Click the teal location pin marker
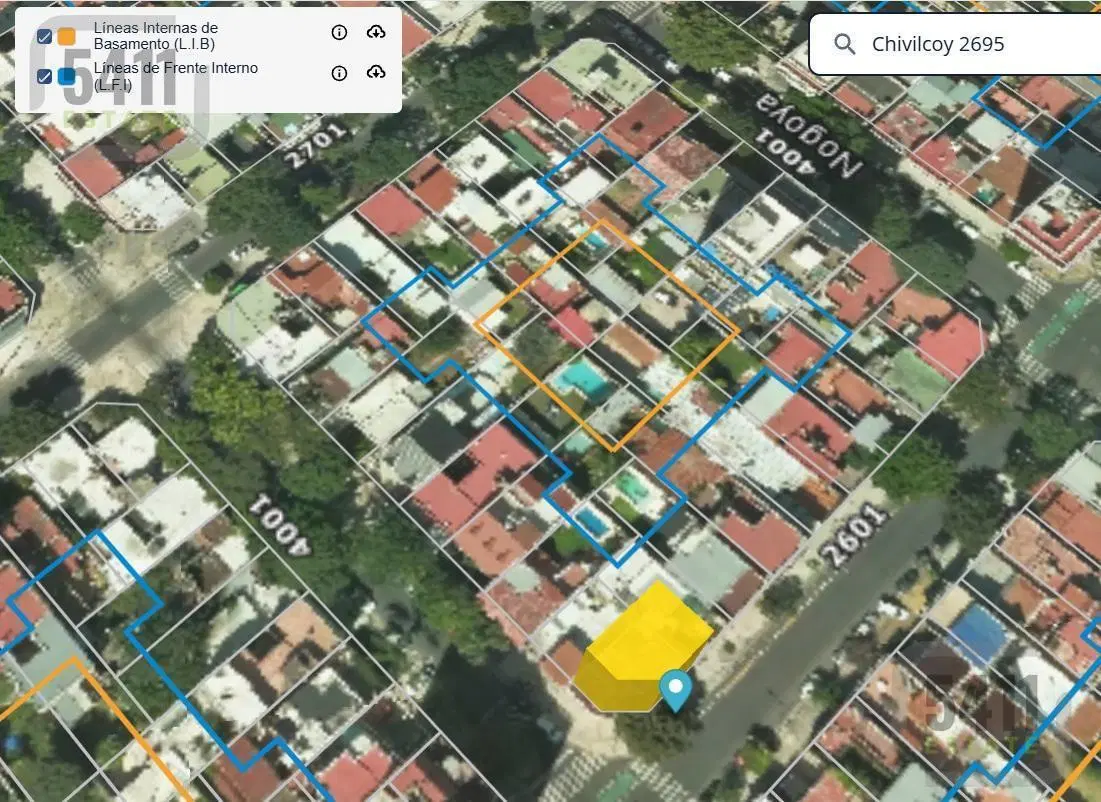The width and height of the screenshot is (1101, 802). [676, 690]
